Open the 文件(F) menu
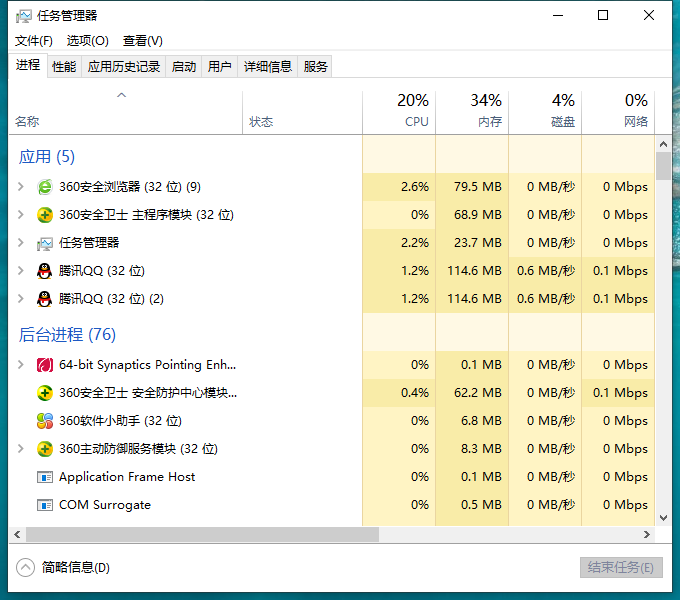This screenshot has width=680, height=600. pos(34,41)
